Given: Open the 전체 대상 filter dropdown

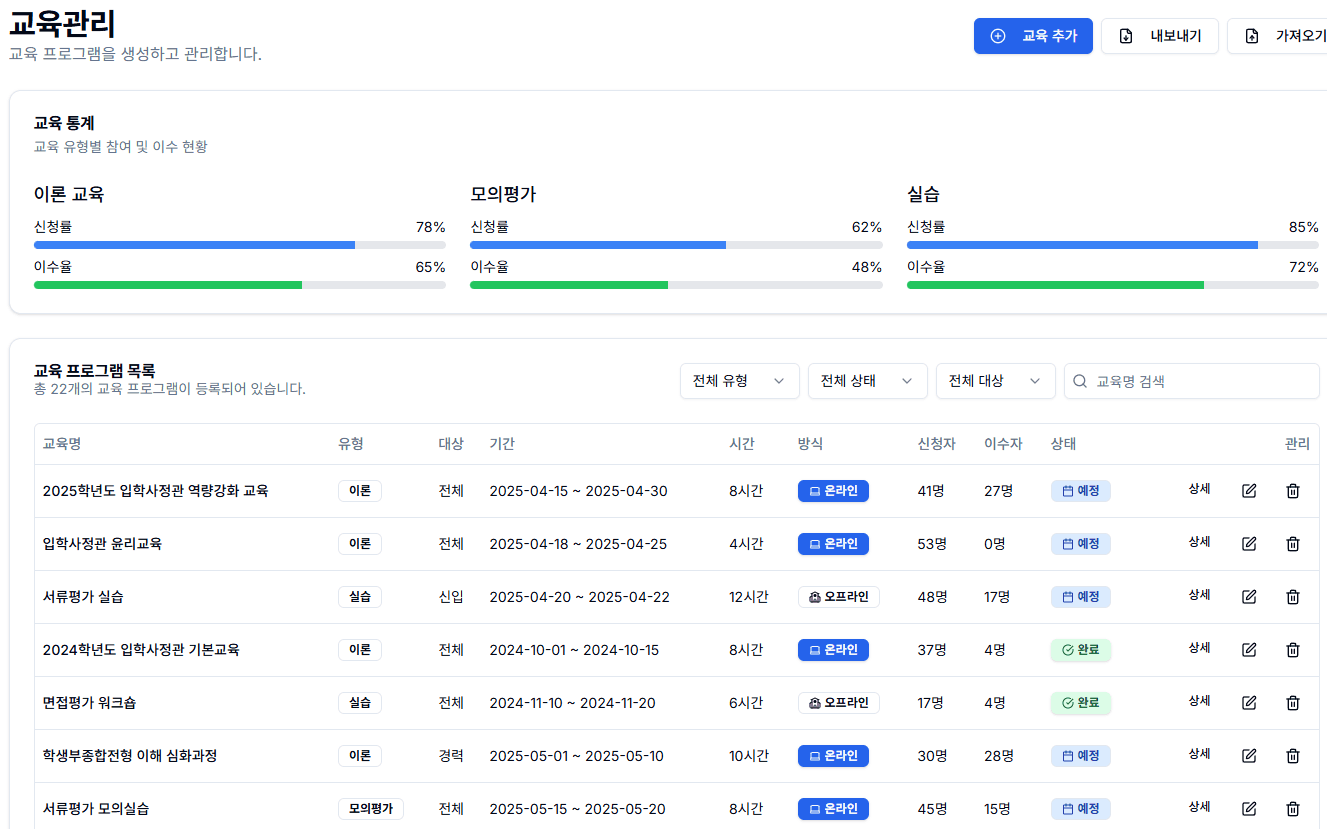Looking at the screenshot, I should 996,381.
